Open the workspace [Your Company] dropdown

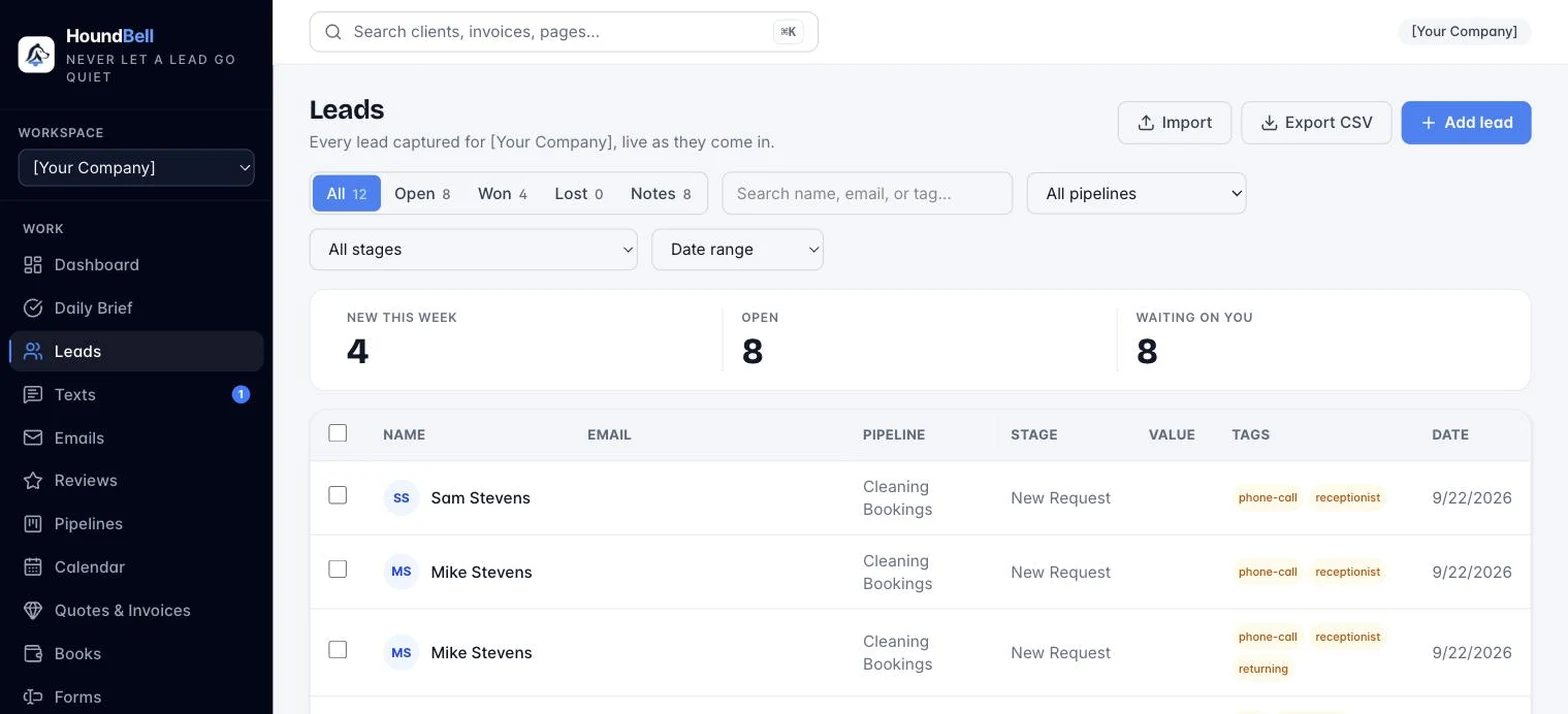pos(136,168)
